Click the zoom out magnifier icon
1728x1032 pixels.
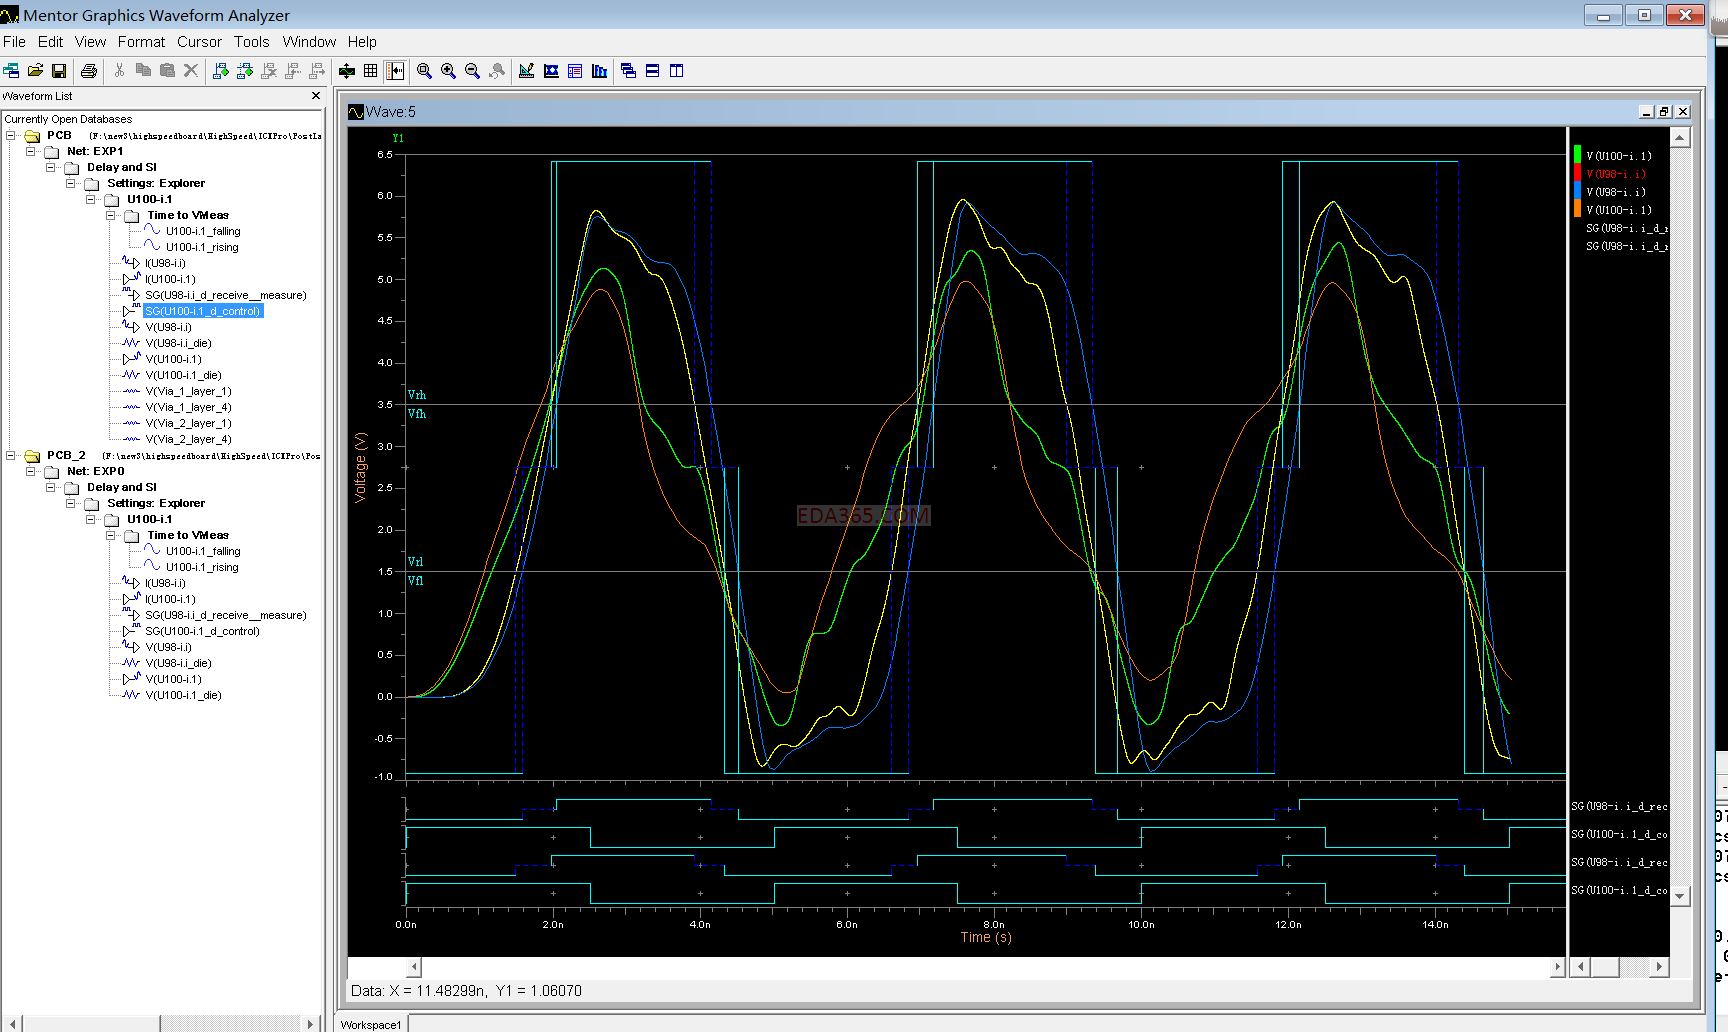point(472,71)
